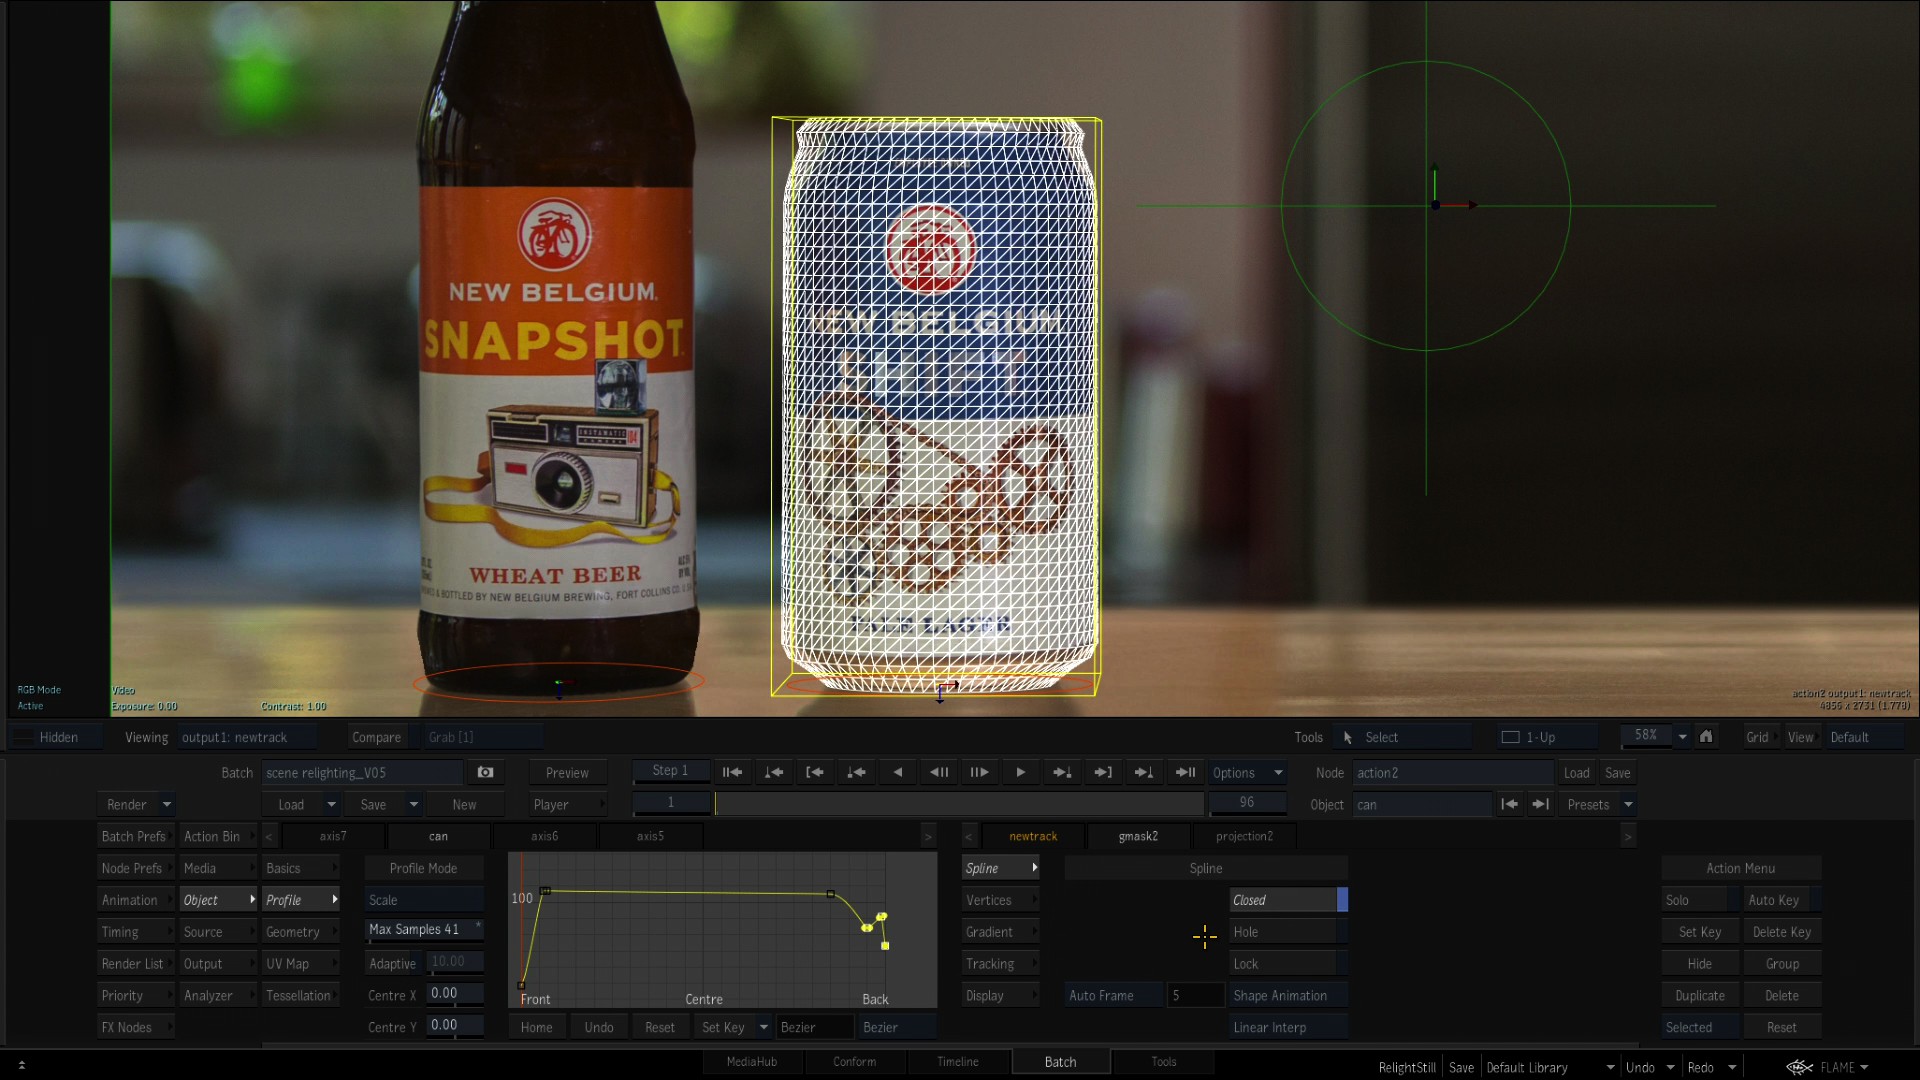
Task: Click the Compare button
Action: (376, 737)
